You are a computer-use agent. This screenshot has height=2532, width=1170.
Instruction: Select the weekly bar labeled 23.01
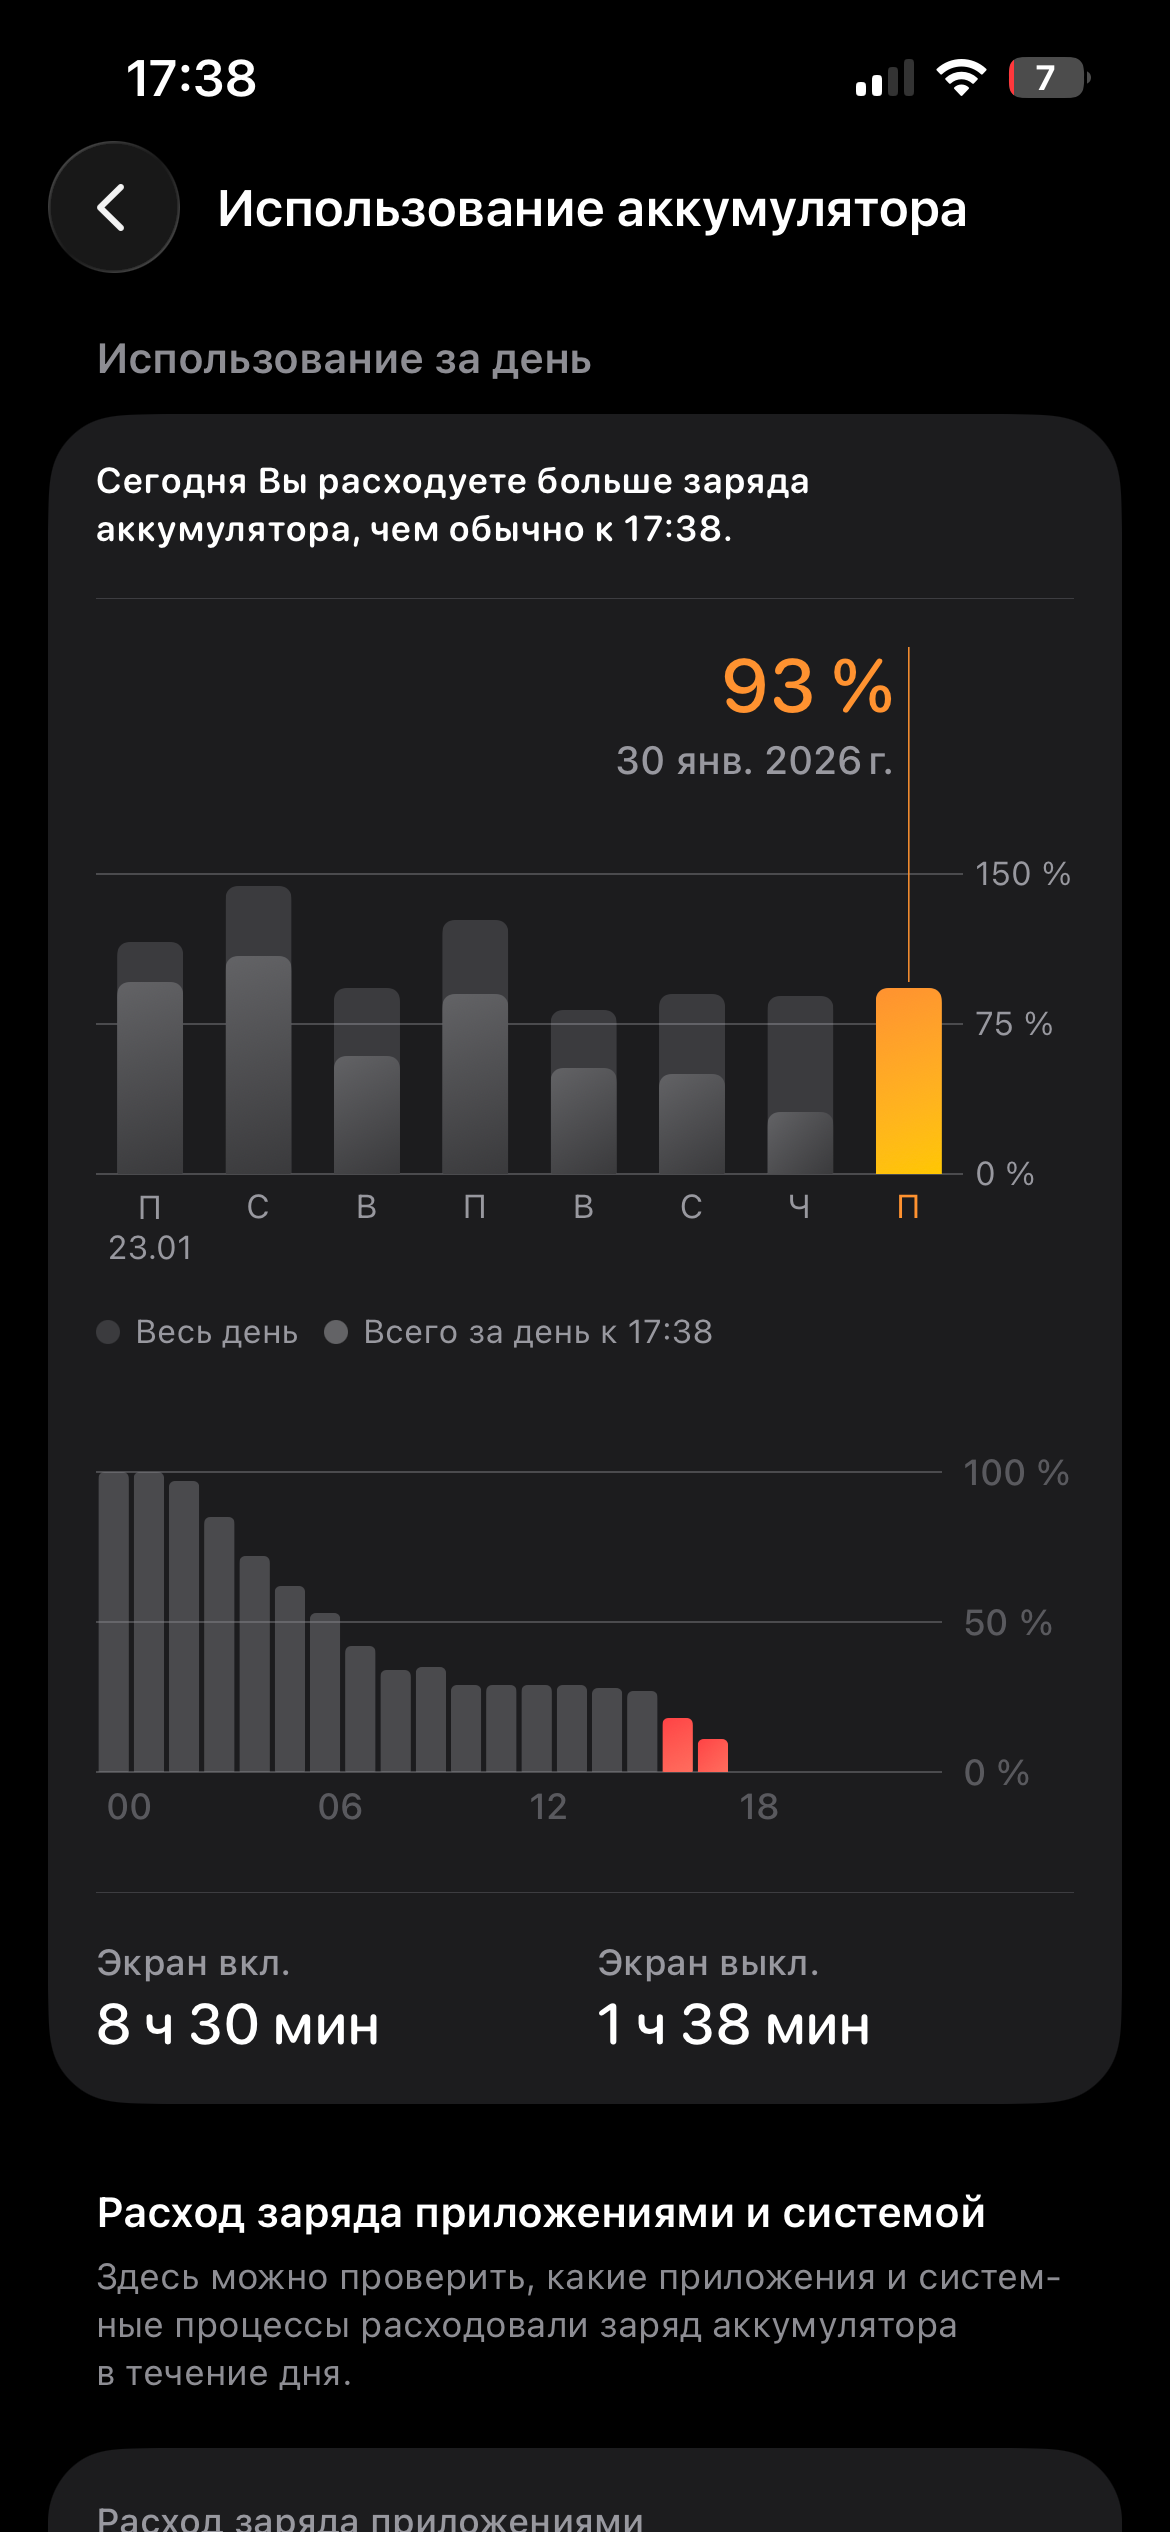point(150,1058)
